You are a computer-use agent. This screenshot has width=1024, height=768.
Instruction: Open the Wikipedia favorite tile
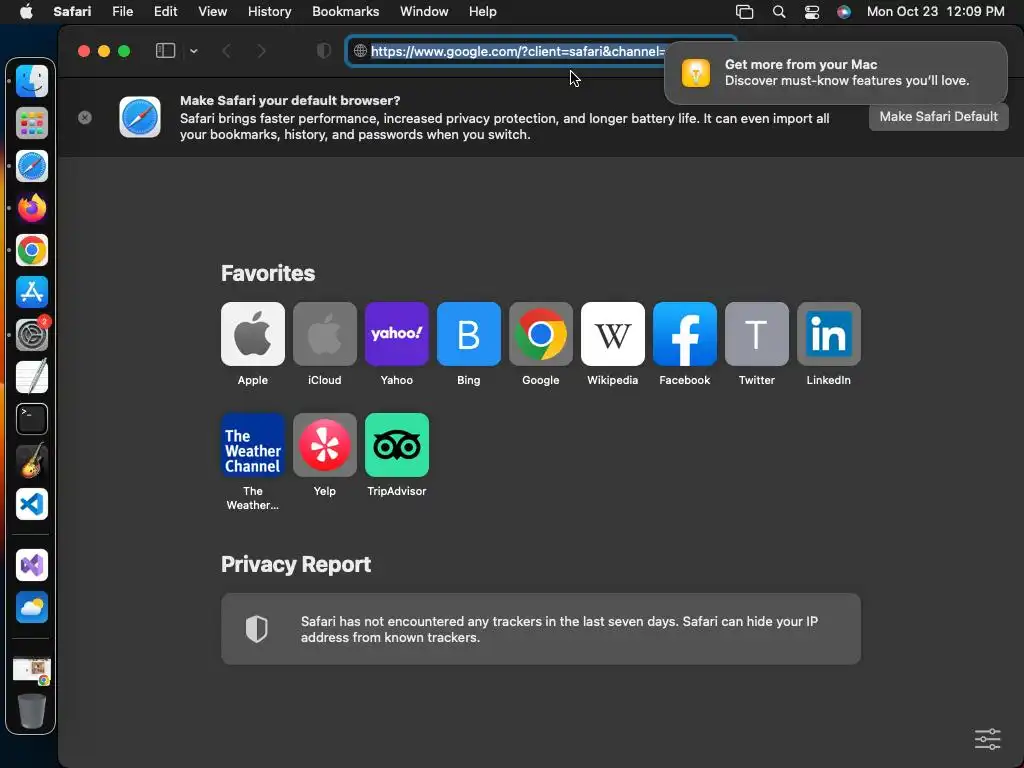point(613,334)
